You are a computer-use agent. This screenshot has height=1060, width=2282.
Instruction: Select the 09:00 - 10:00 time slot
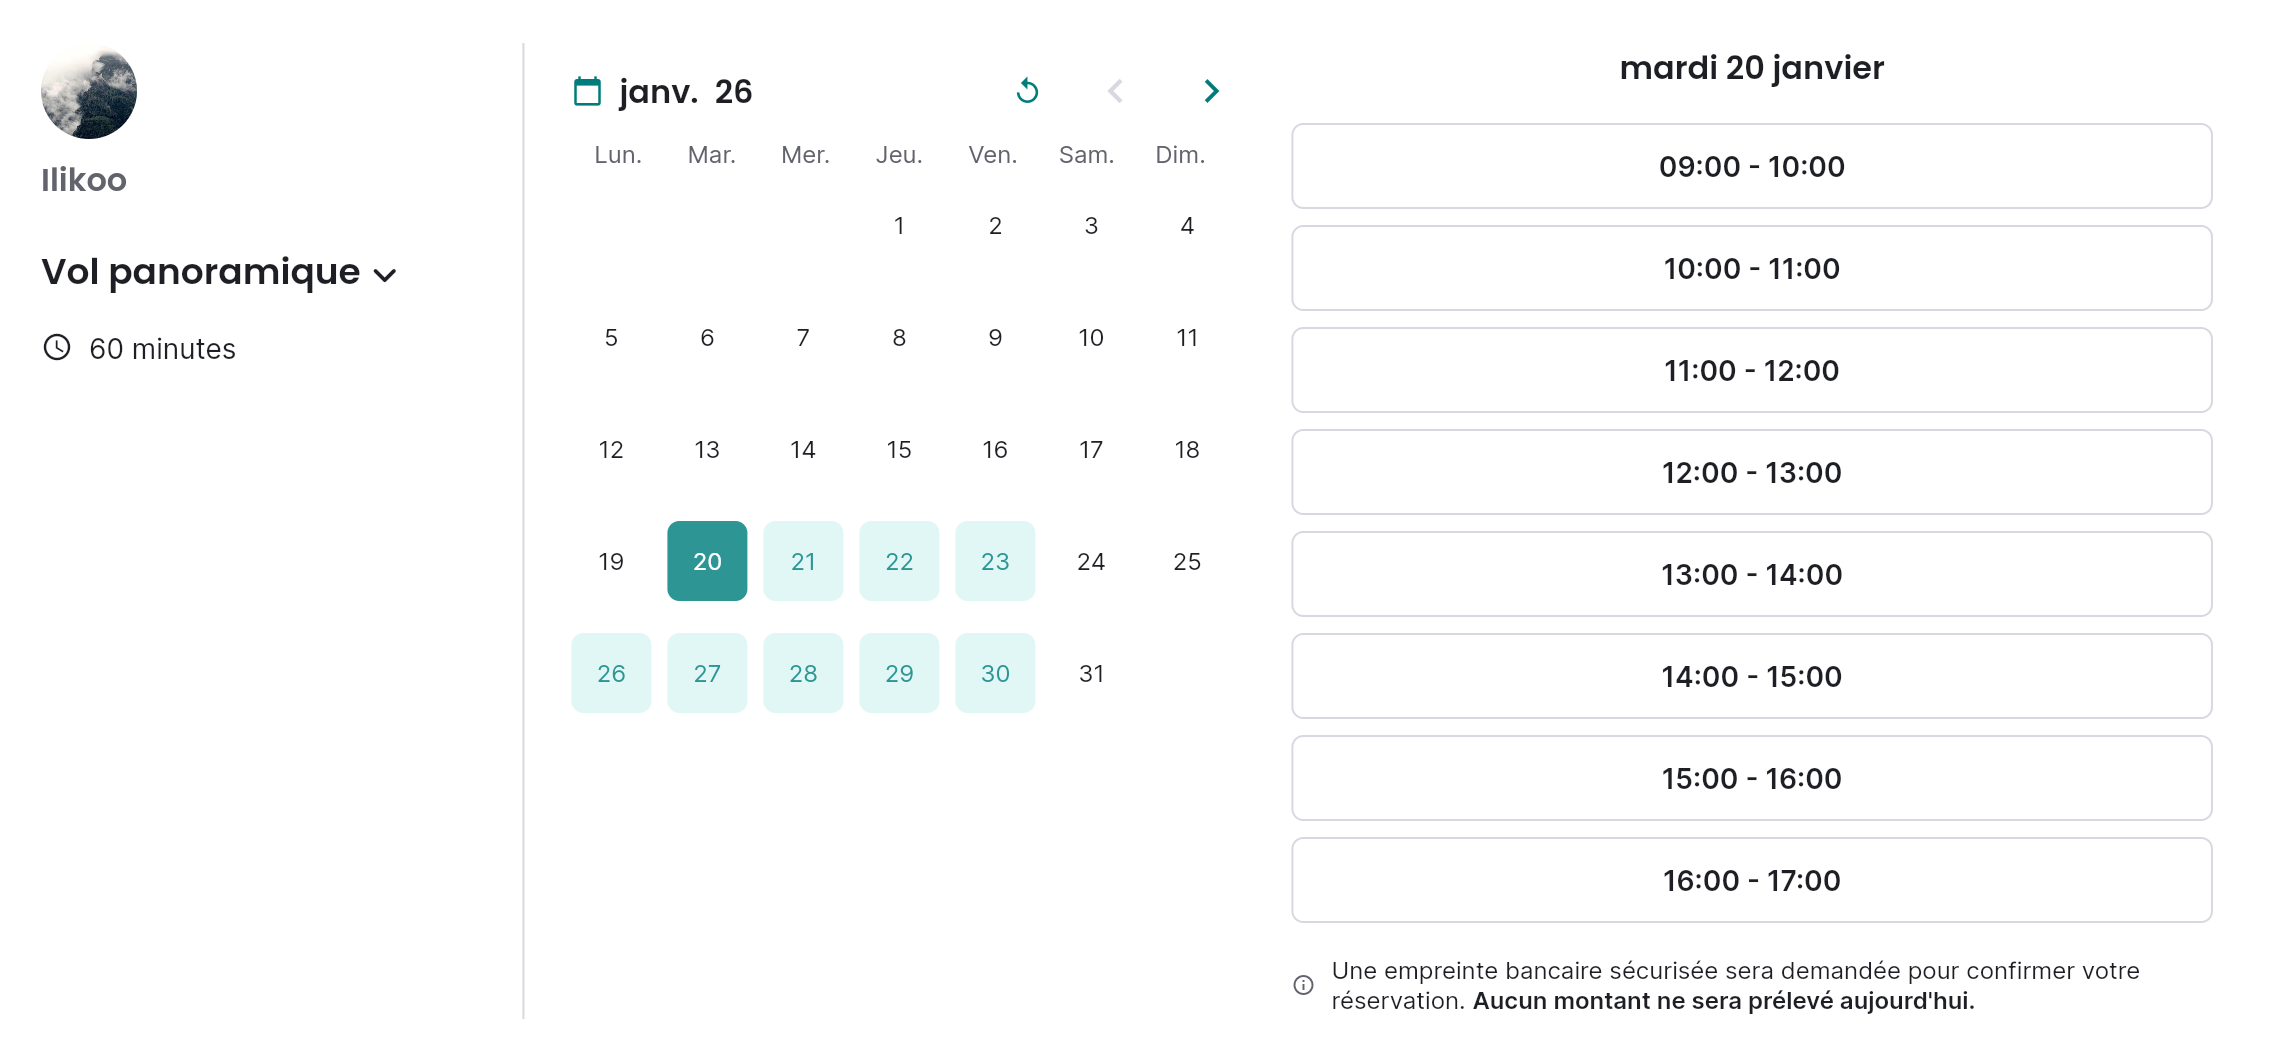pos(1751,166)
